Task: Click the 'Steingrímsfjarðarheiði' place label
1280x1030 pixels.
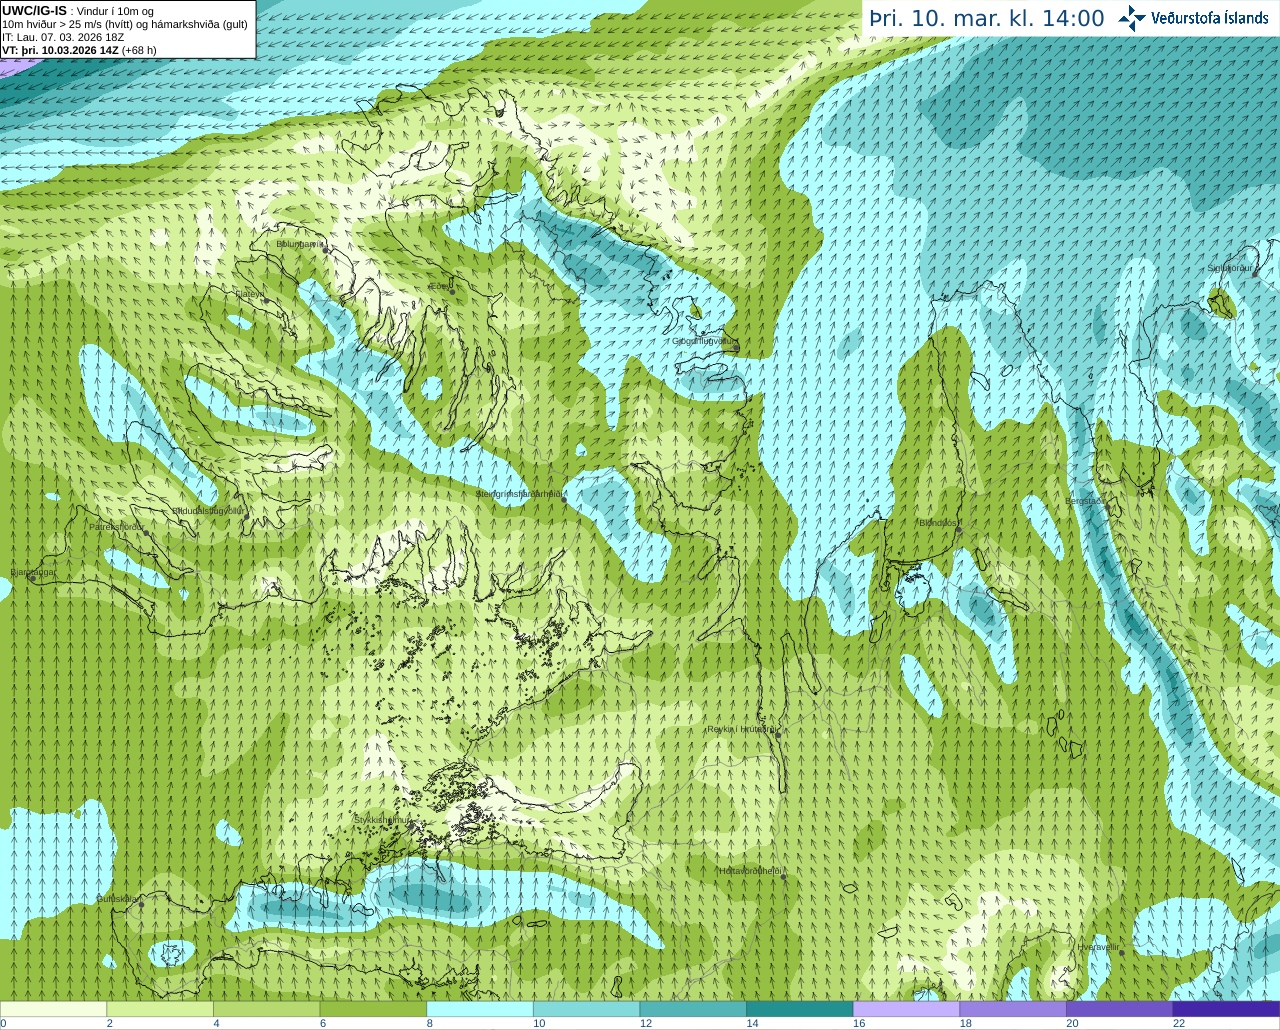Action: click(x=521, y=494)
